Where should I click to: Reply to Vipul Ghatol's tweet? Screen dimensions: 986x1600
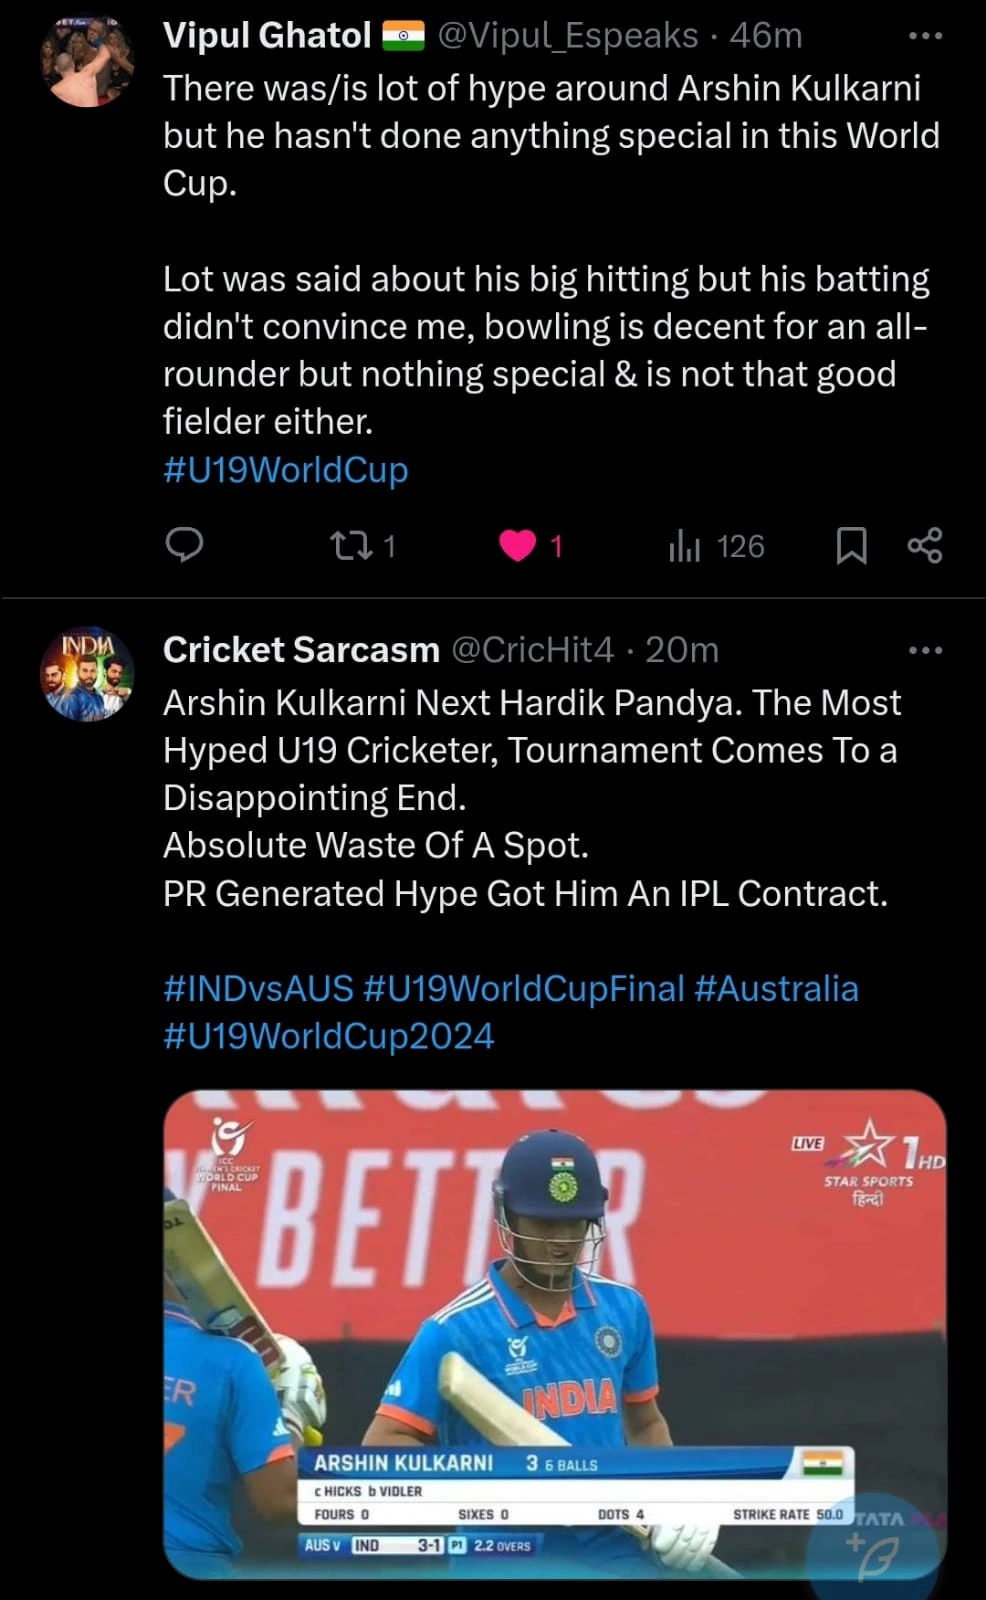tap(184, 545)
